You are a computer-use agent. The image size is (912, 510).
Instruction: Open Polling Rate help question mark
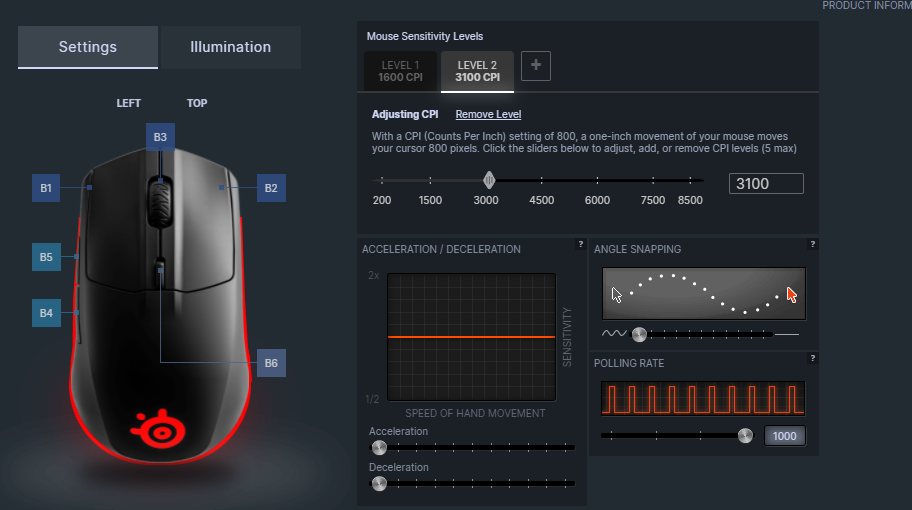[813, 358]
